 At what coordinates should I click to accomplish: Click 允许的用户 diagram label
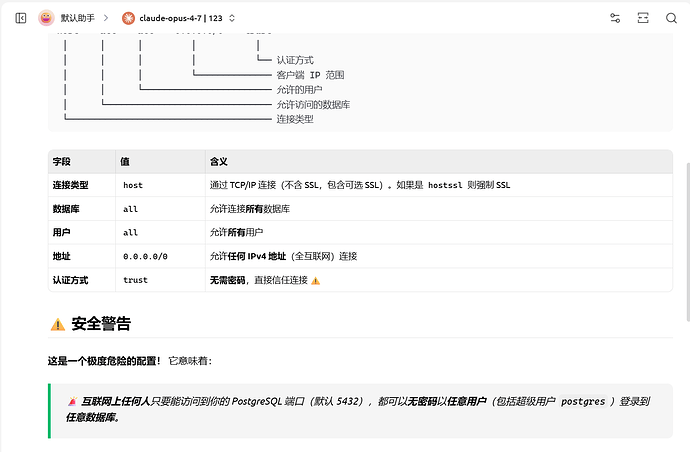point(299,89)
